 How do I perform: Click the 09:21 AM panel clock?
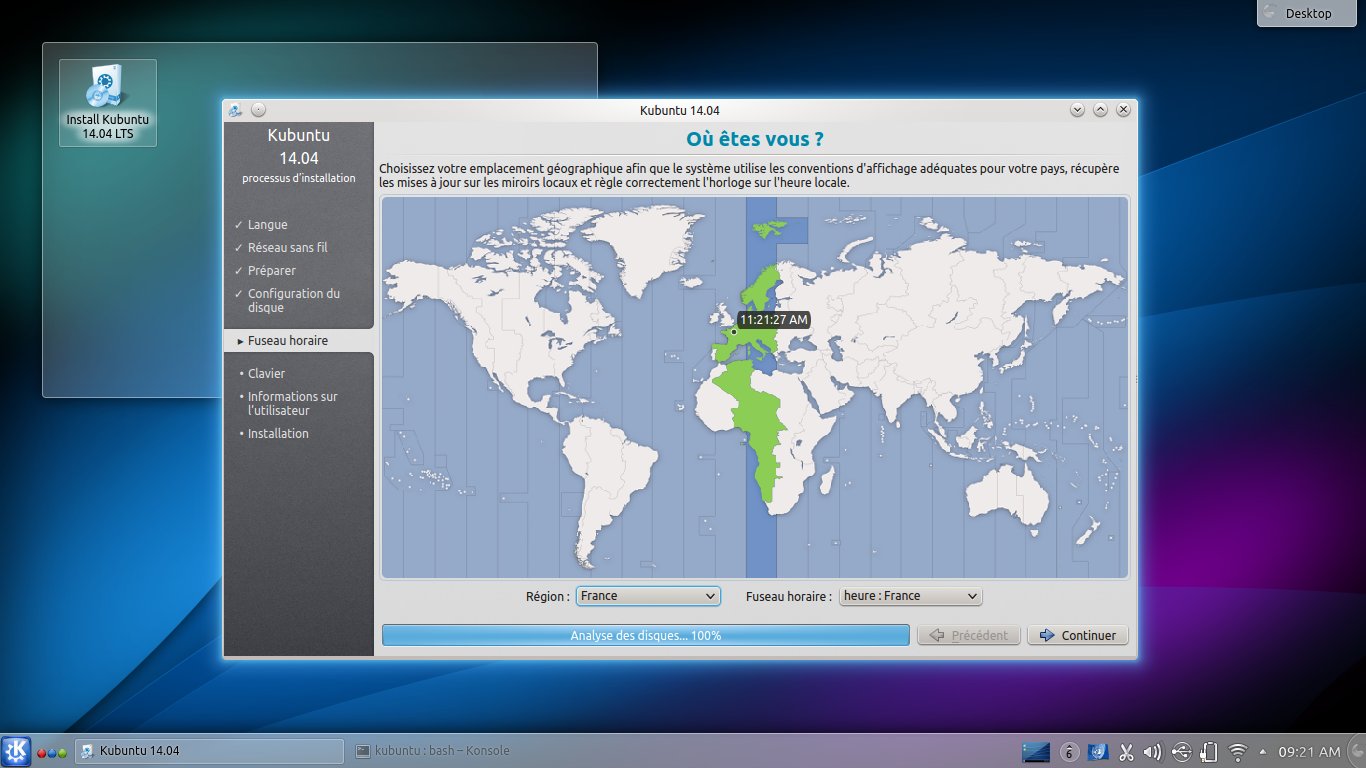(1309, 751)
